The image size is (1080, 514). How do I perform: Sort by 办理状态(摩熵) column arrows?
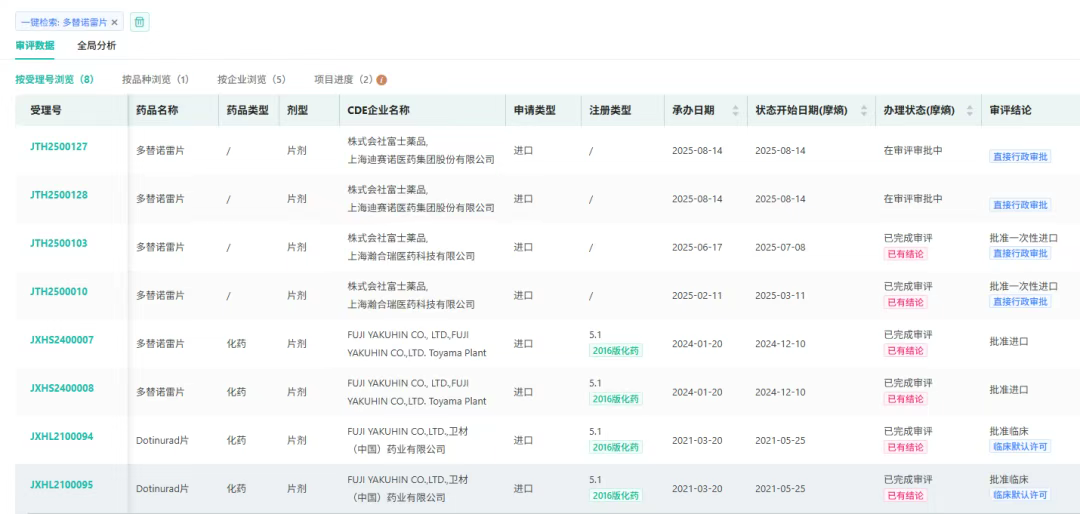click(968, 110)
